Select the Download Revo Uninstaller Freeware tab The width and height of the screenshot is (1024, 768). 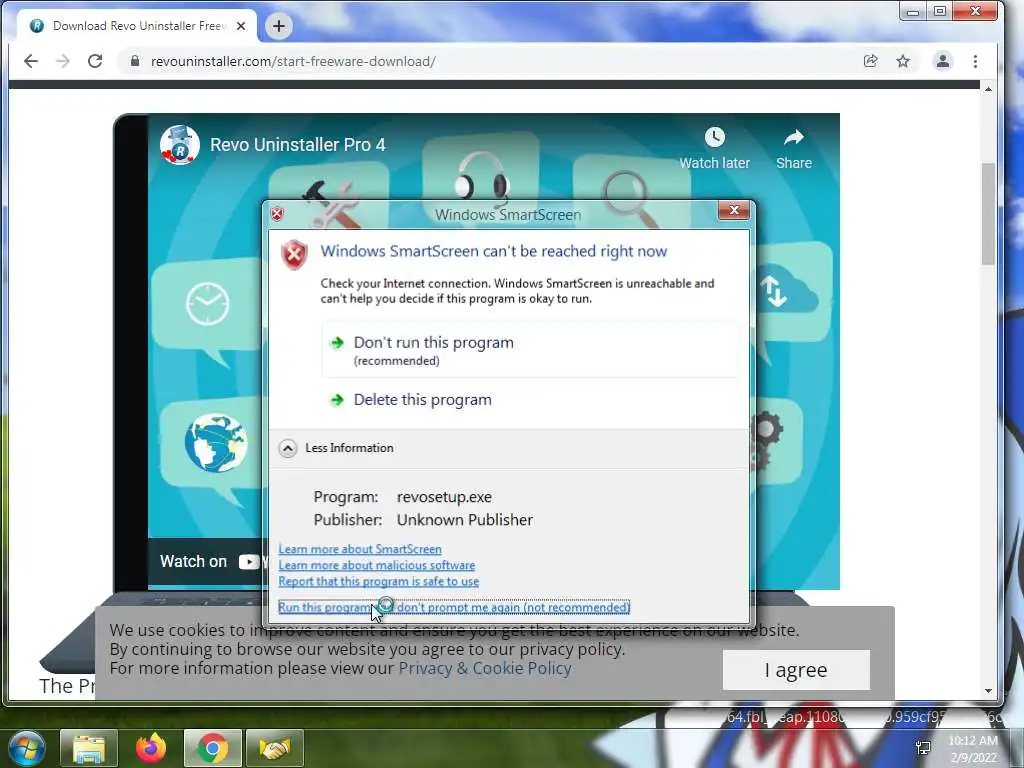[x=137, y=26]
